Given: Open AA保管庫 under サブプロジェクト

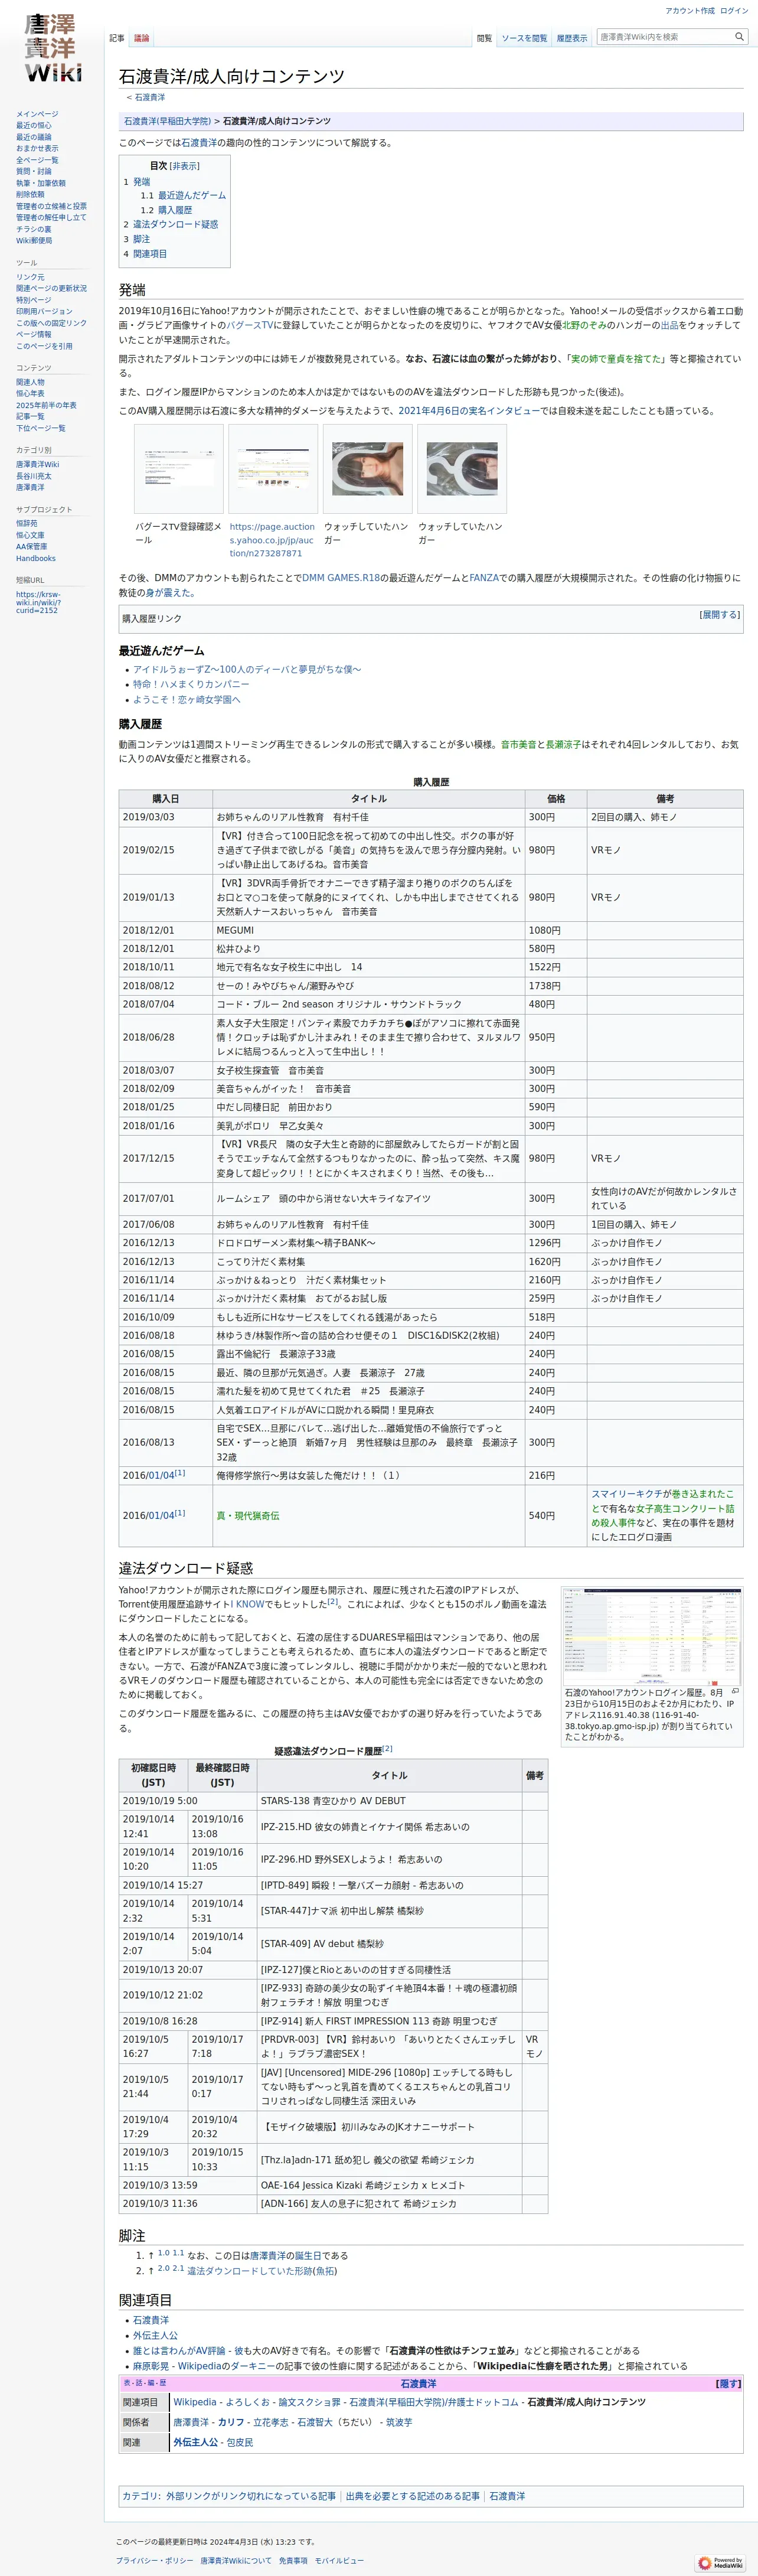Looking at the screenshot, I should coord(31,547).
